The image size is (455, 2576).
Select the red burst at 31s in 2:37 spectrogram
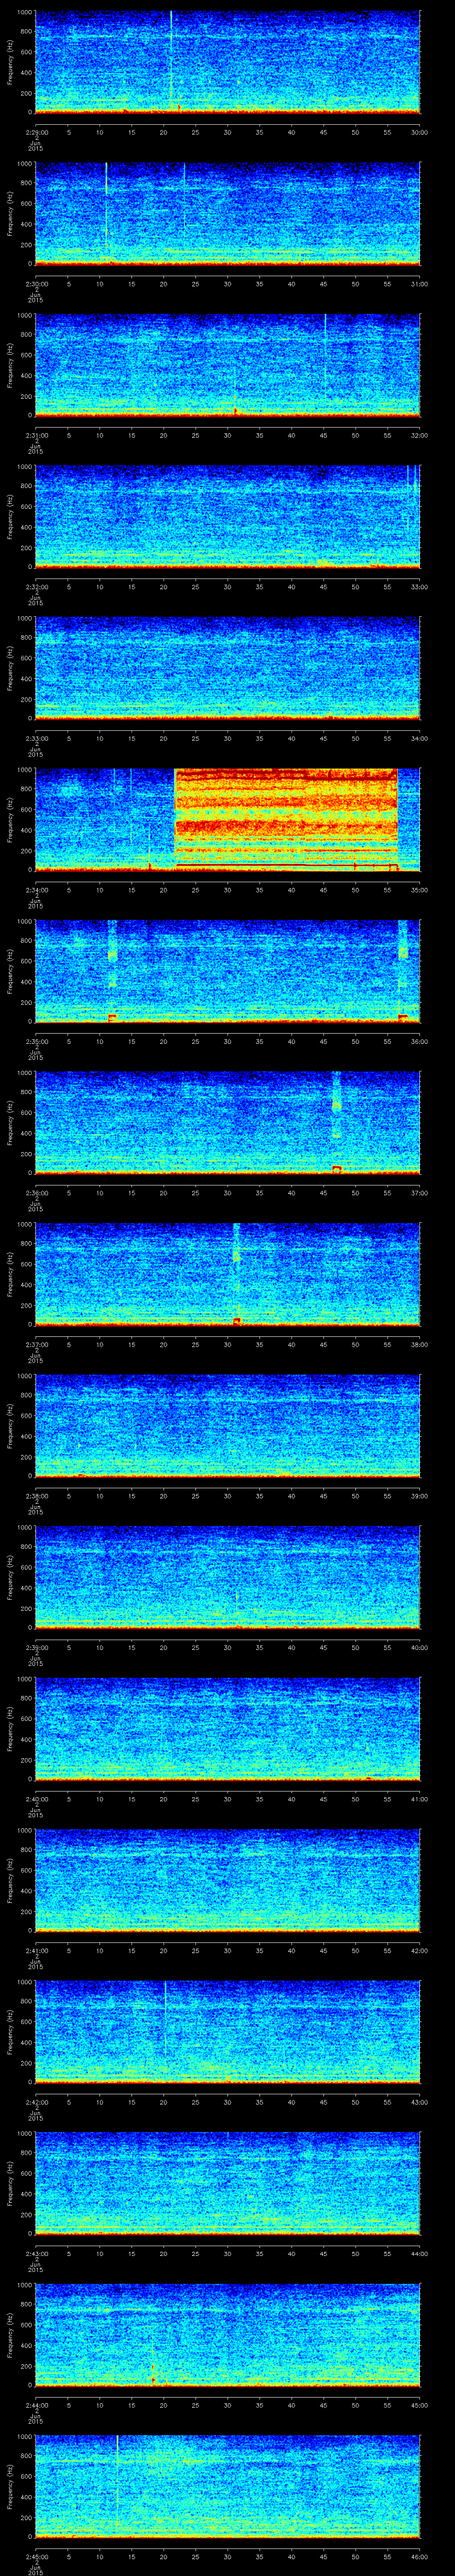click(237, 1320)
